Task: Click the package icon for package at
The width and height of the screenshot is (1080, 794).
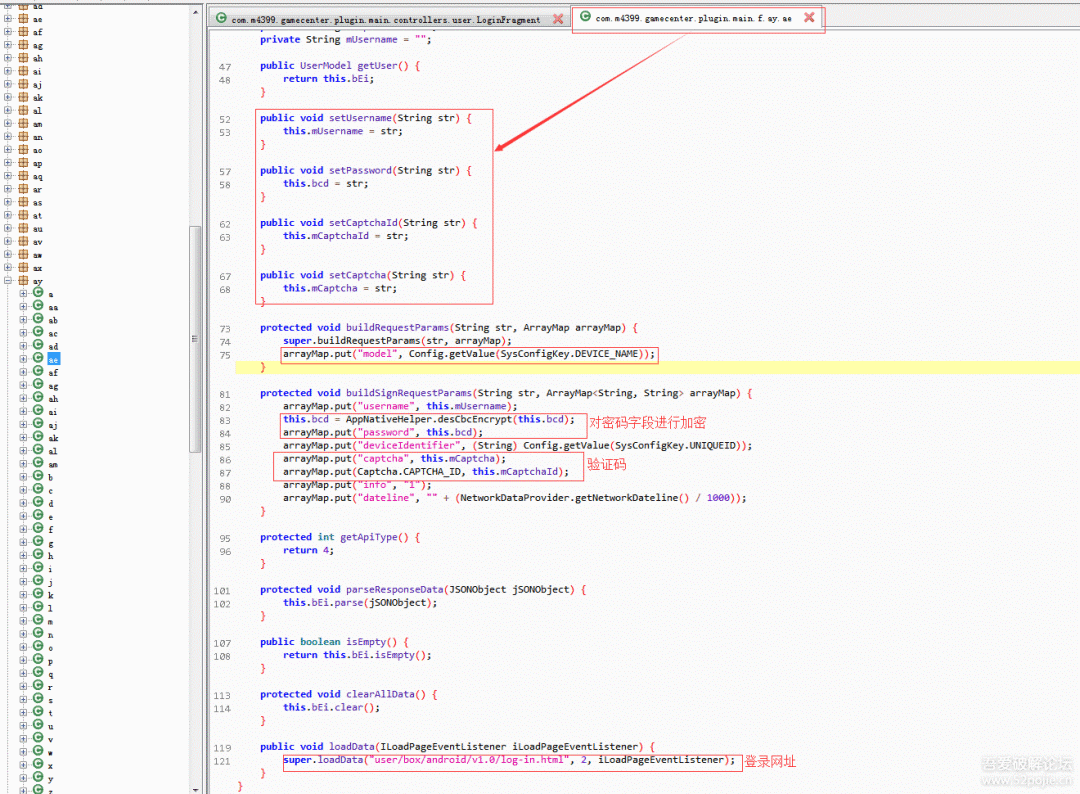Action: point(23,215)
